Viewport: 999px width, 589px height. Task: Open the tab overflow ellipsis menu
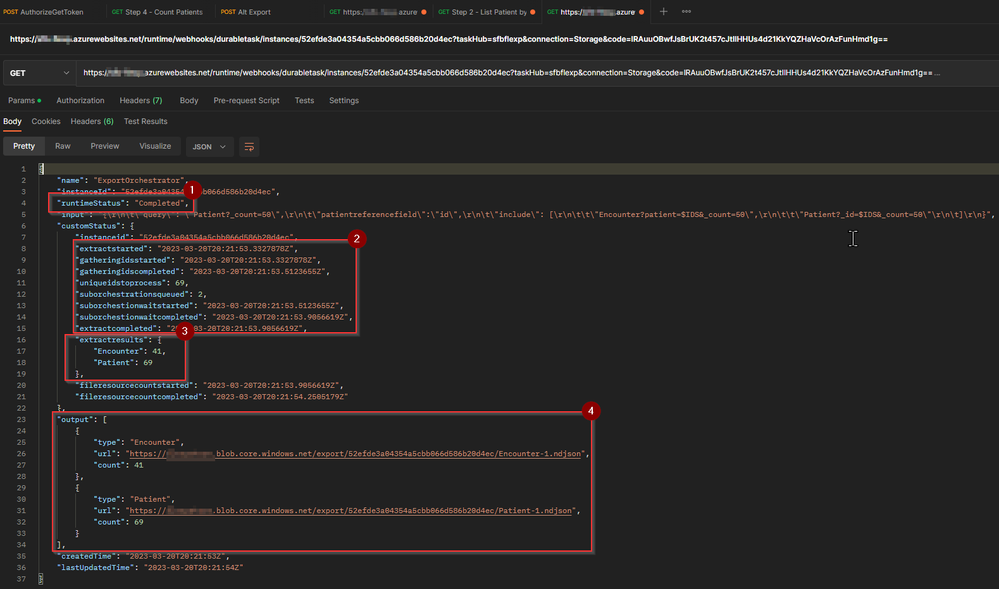(x=686, y=11)
